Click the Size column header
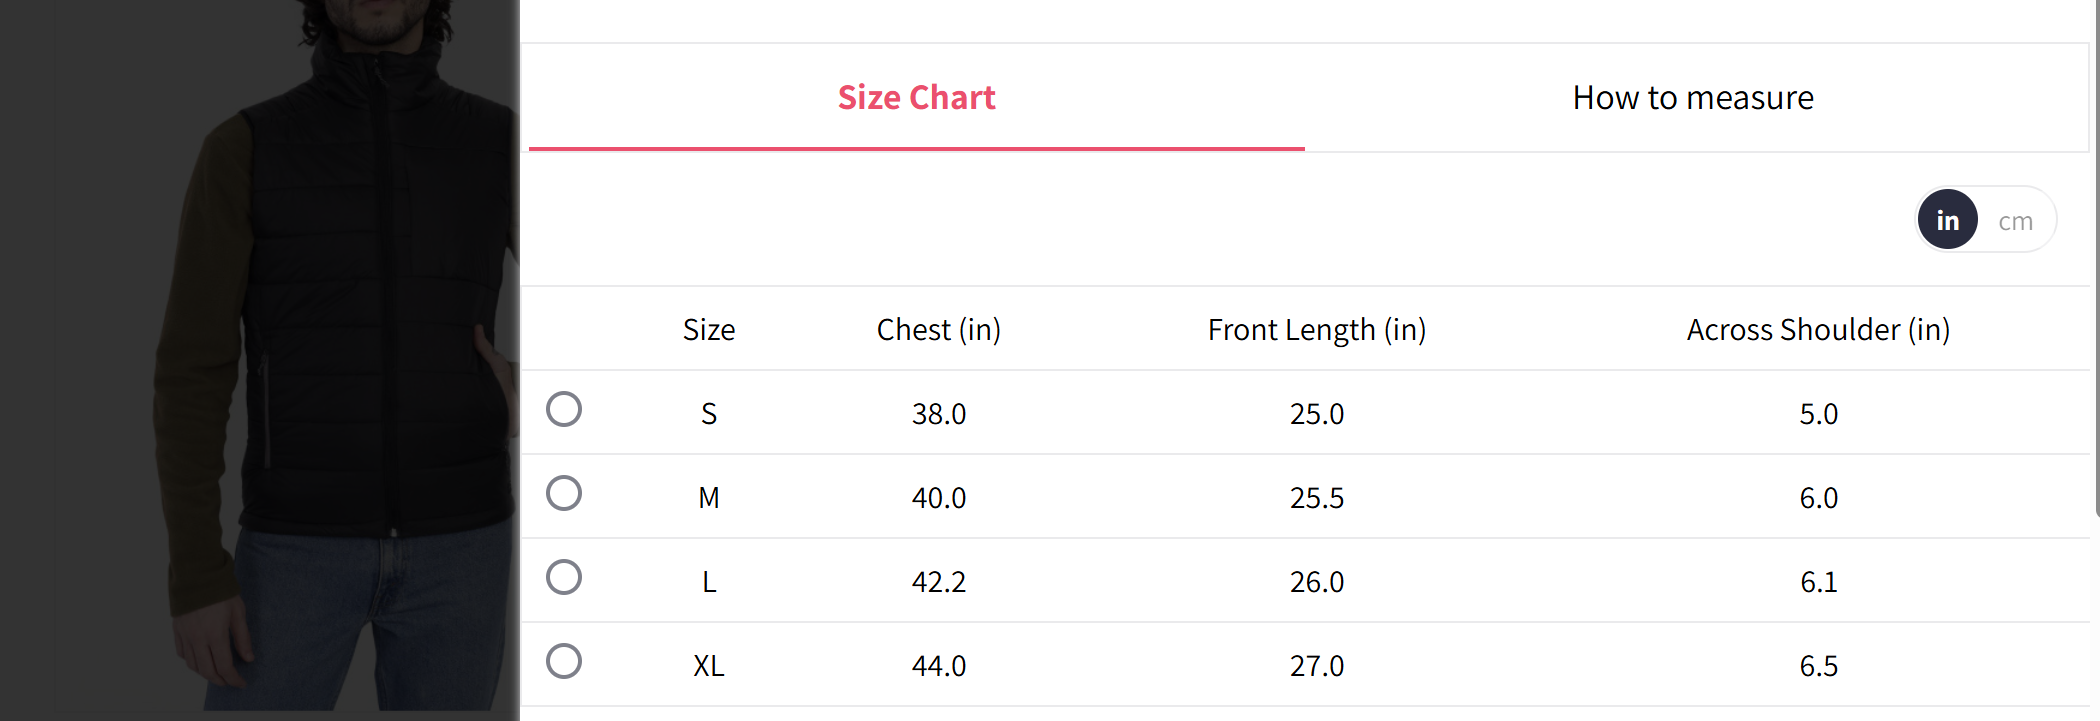Screen dimensions: 2100x721 click(709, 330)
